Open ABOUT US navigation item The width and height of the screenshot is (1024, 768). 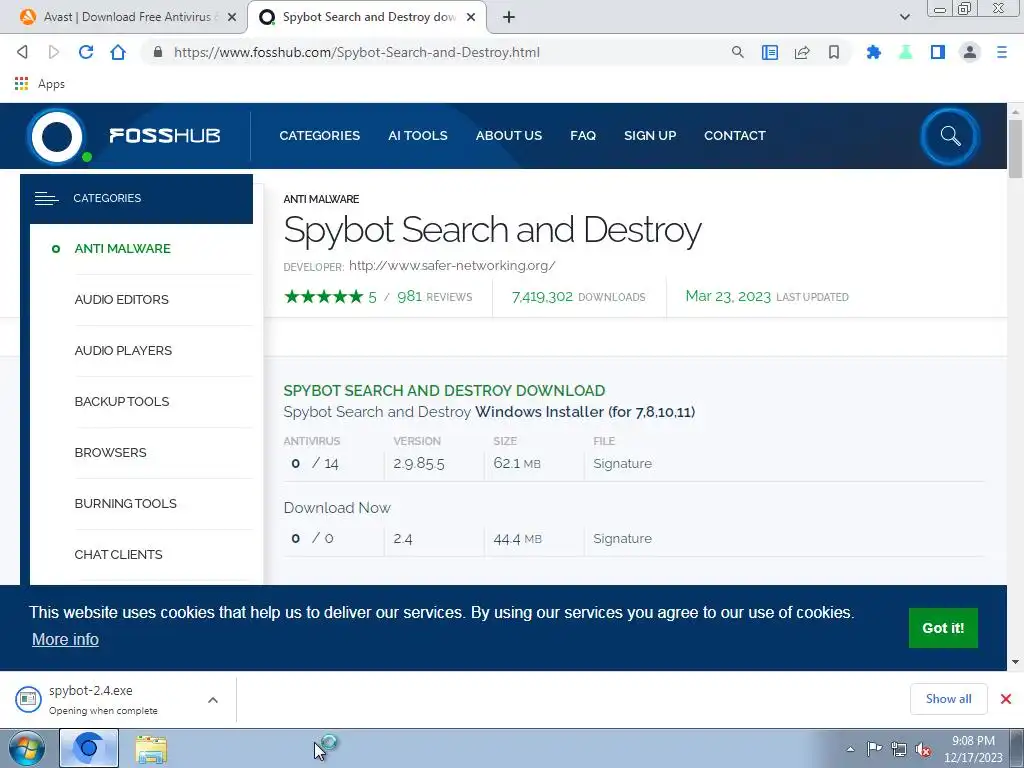[508, 135]
